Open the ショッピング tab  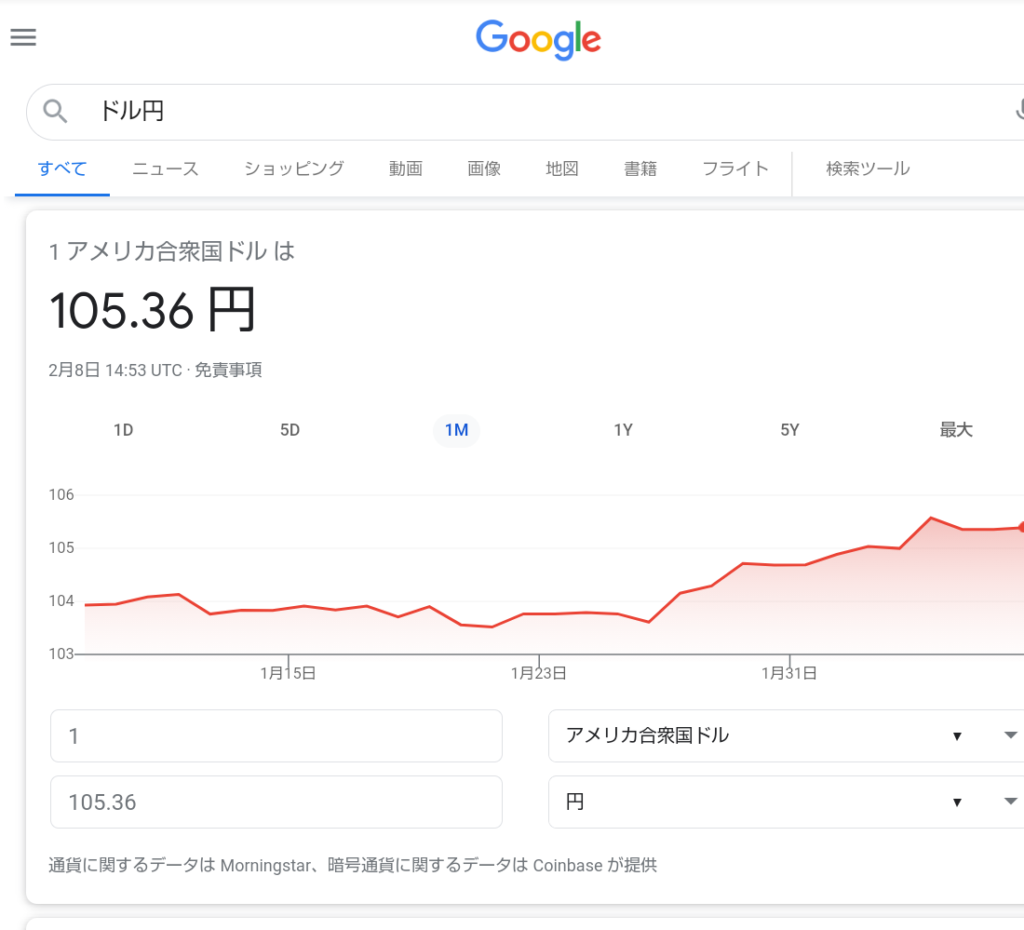tap(294, 169)
